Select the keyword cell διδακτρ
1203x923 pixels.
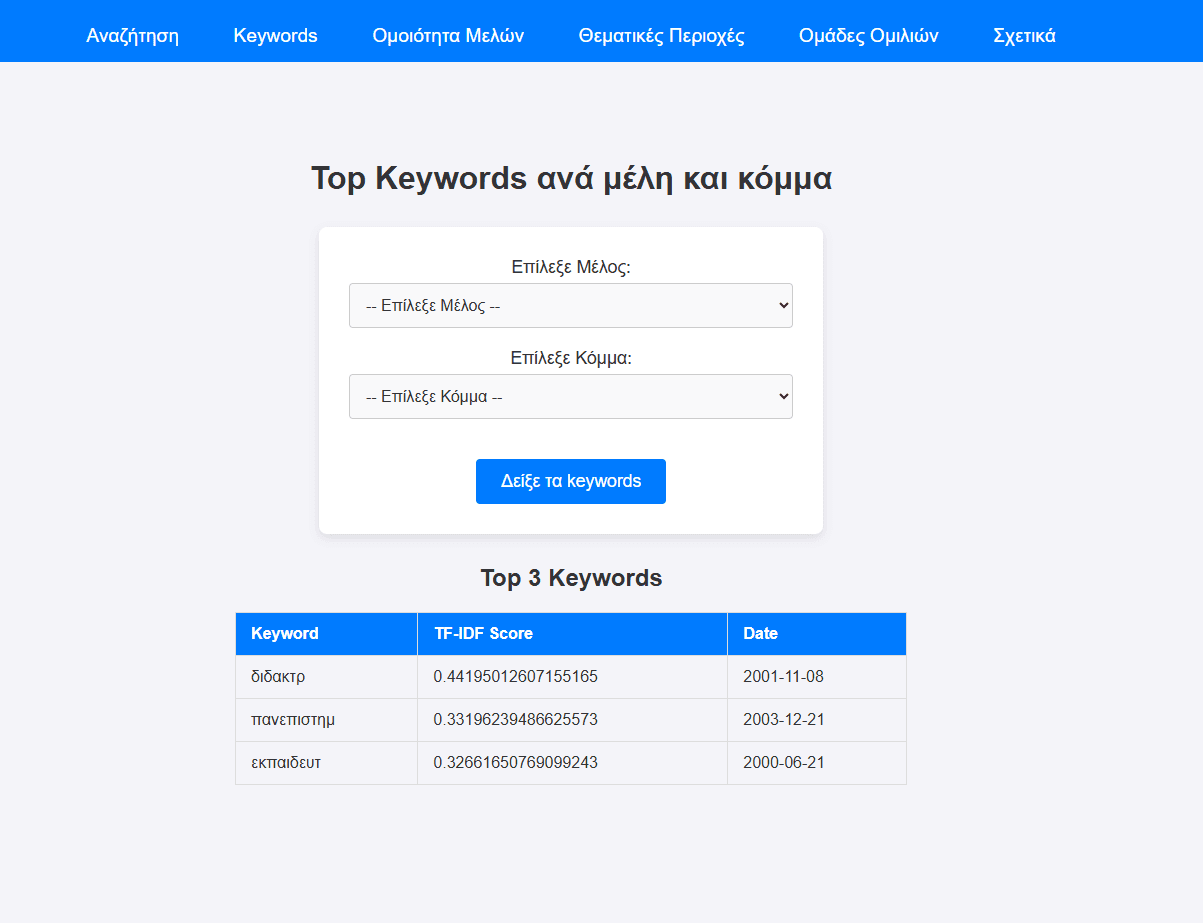[x=326, y=677]
